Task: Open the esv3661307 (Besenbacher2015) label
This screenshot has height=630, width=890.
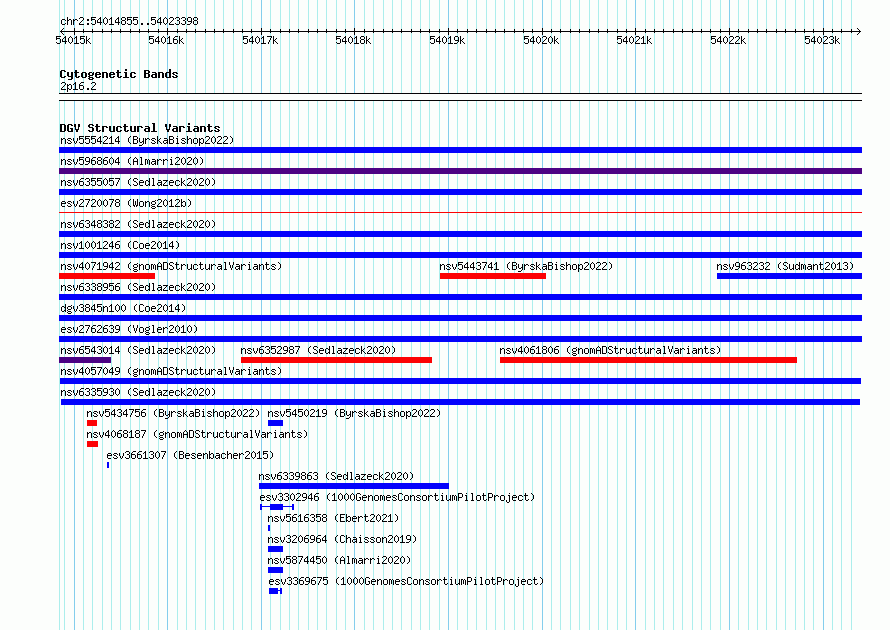Action: coord(190,455)
